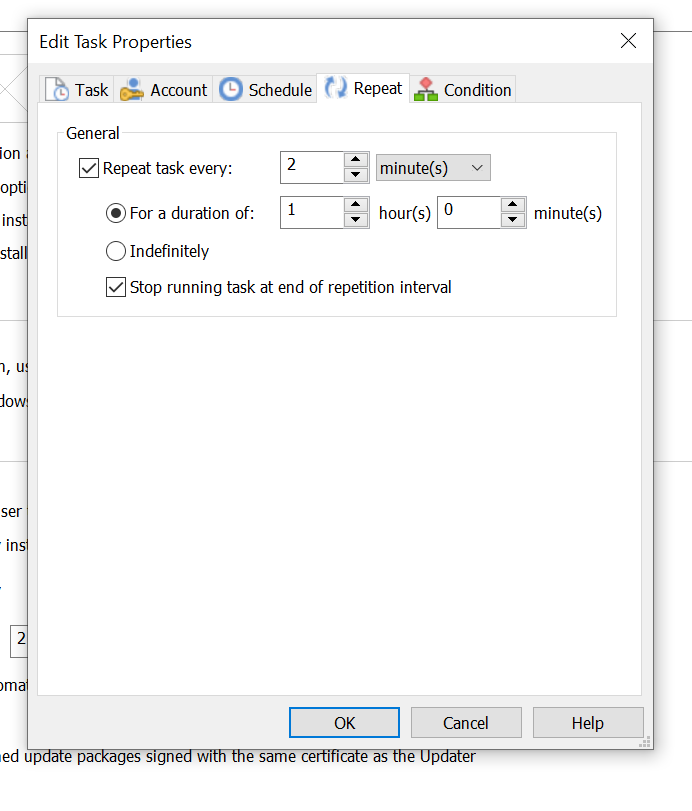Increase duration hours with up arrow
The image size is (692, 811).
(x=356, y=205)
